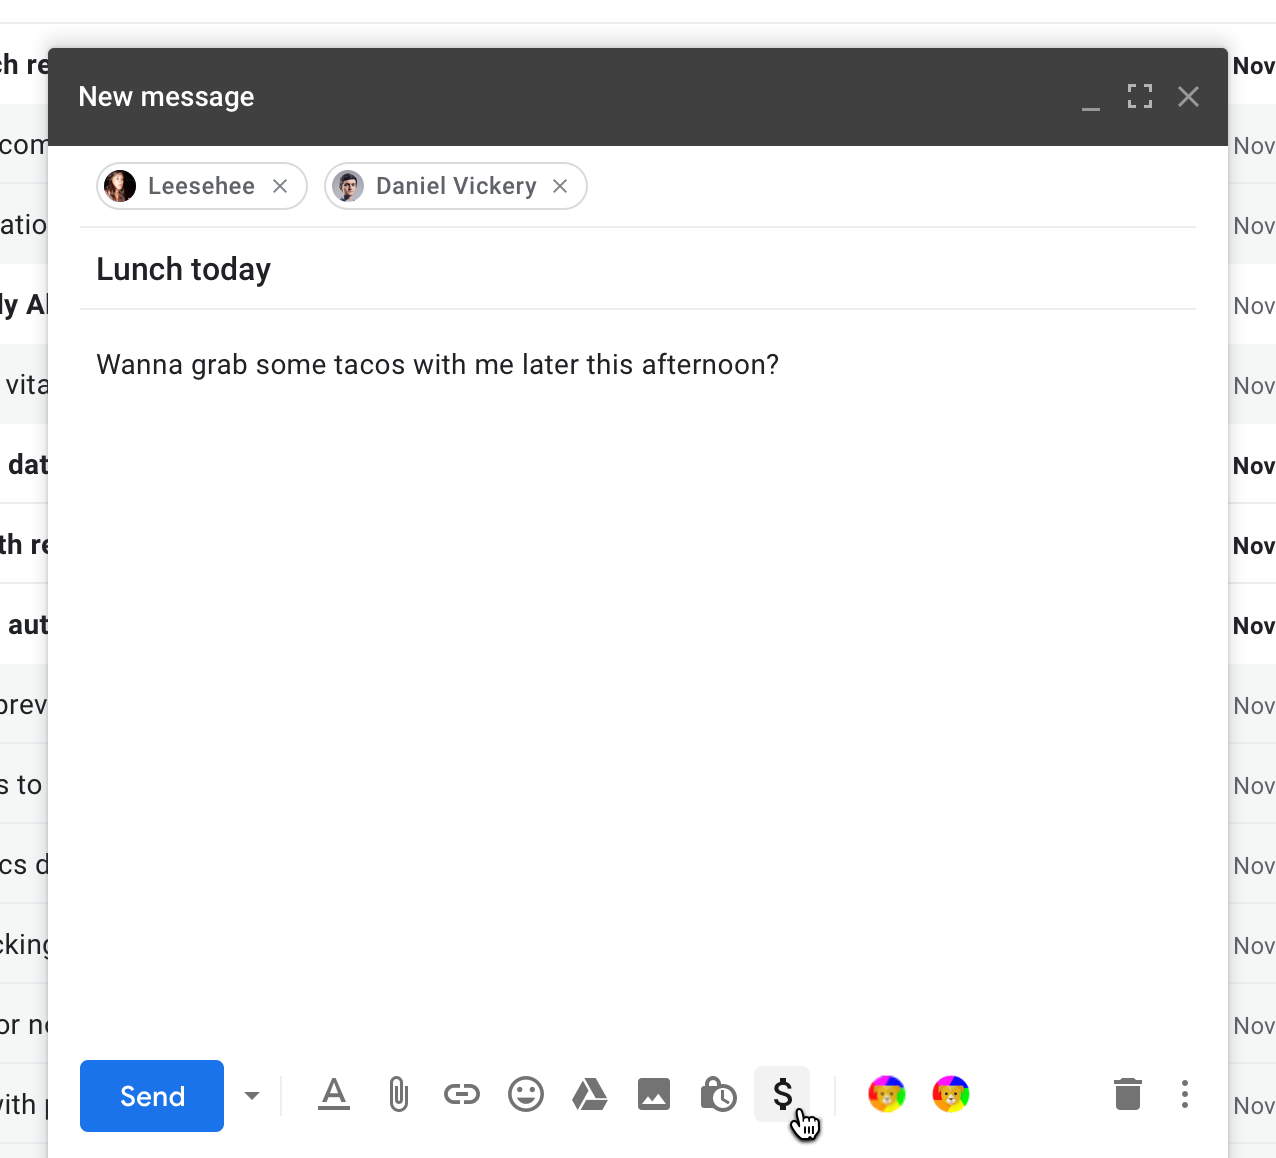Click the first rainbow dog extension icon

coord(886,1094)
